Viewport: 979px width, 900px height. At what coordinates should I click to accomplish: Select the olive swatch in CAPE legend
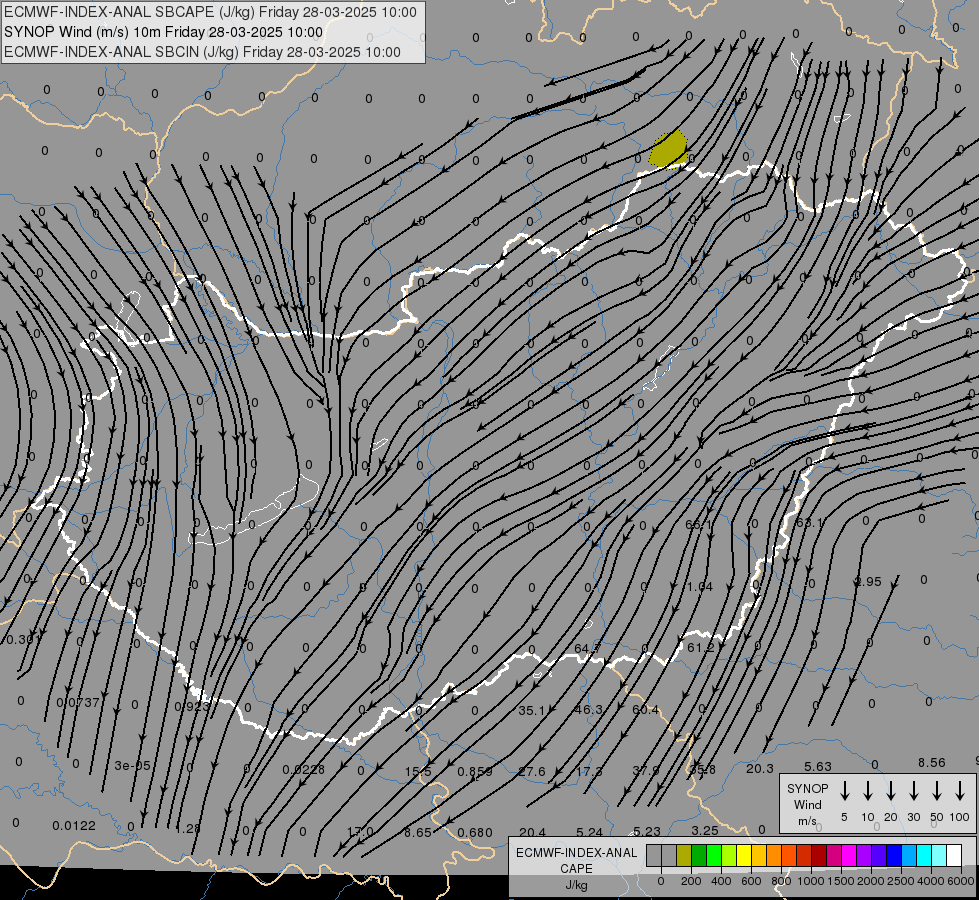tap(684, 856)
